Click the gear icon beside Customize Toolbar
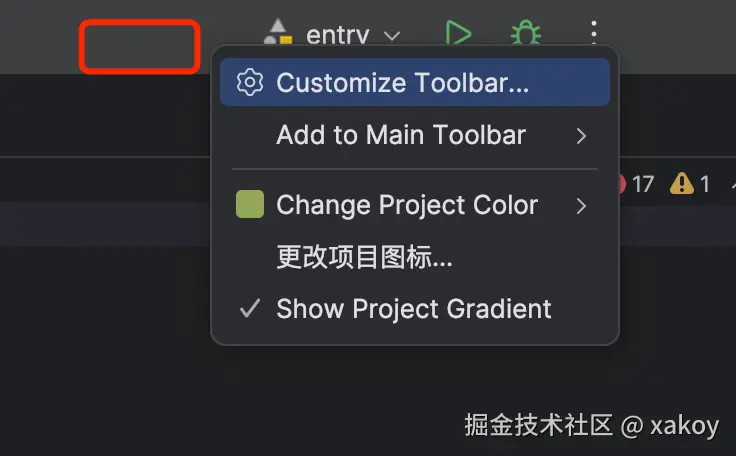 pos(249,83)
